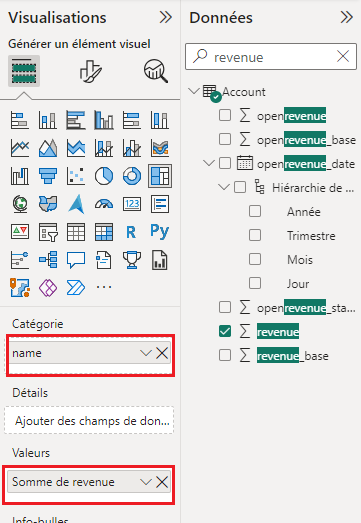The image size is (361, 523).
Task: Add the key influencers visual
Action: [x=20, y=260]
